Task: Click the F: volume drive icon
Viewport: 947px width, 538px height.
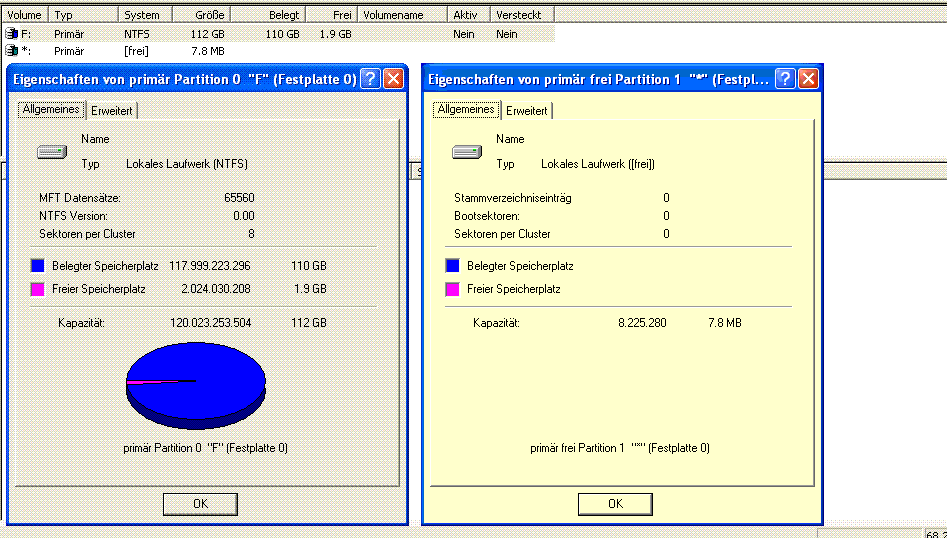Action: [x=11, y=34]
